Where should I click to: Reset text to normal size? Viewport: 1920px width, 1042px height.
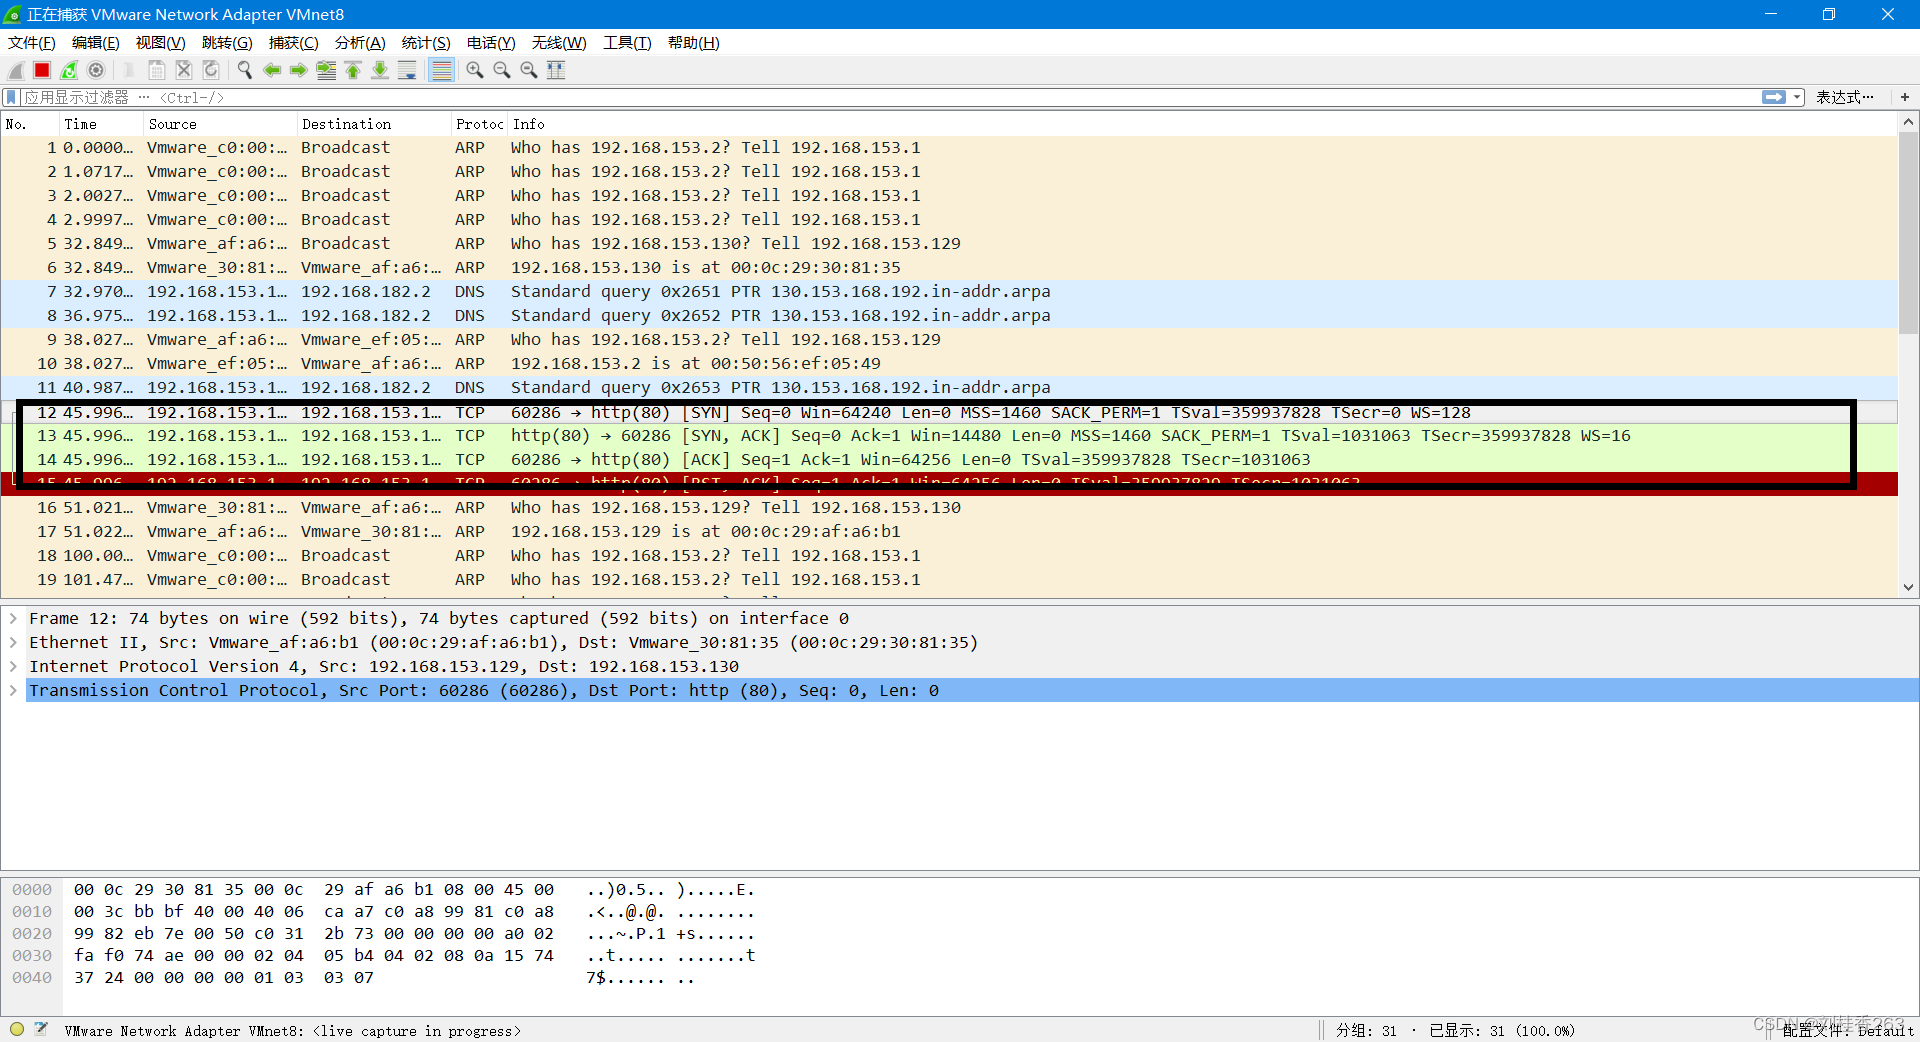tap(529, 70)
